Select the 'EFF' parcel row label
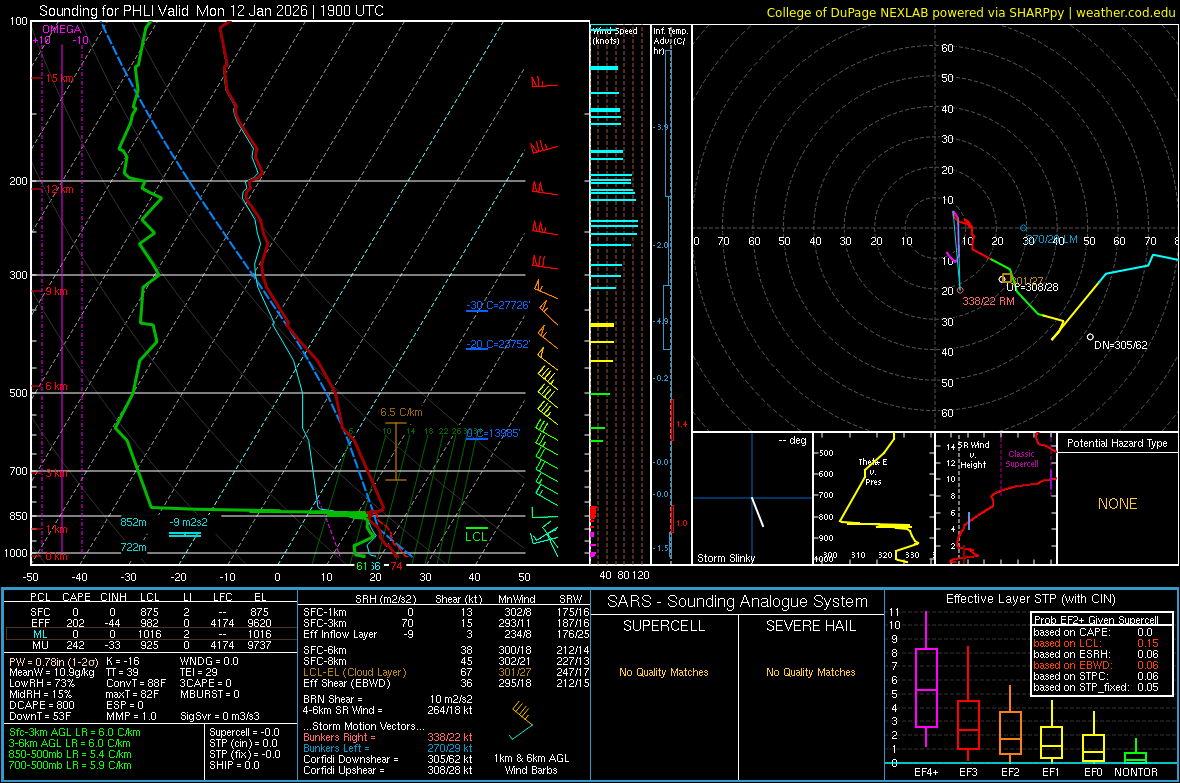 pos(41,623)
